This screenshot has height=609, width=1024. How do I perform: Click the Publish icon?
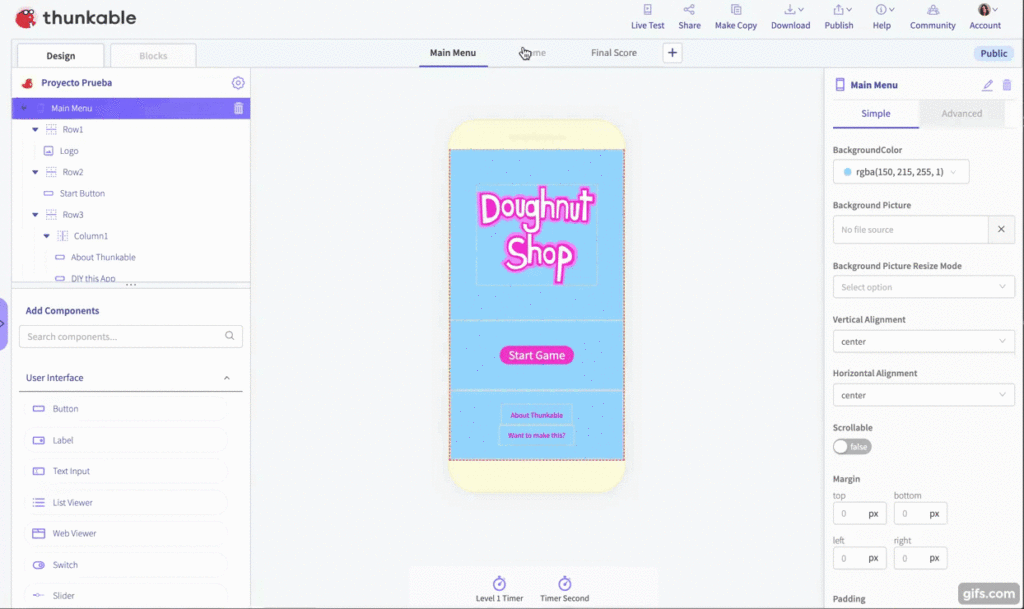(838, 10)
